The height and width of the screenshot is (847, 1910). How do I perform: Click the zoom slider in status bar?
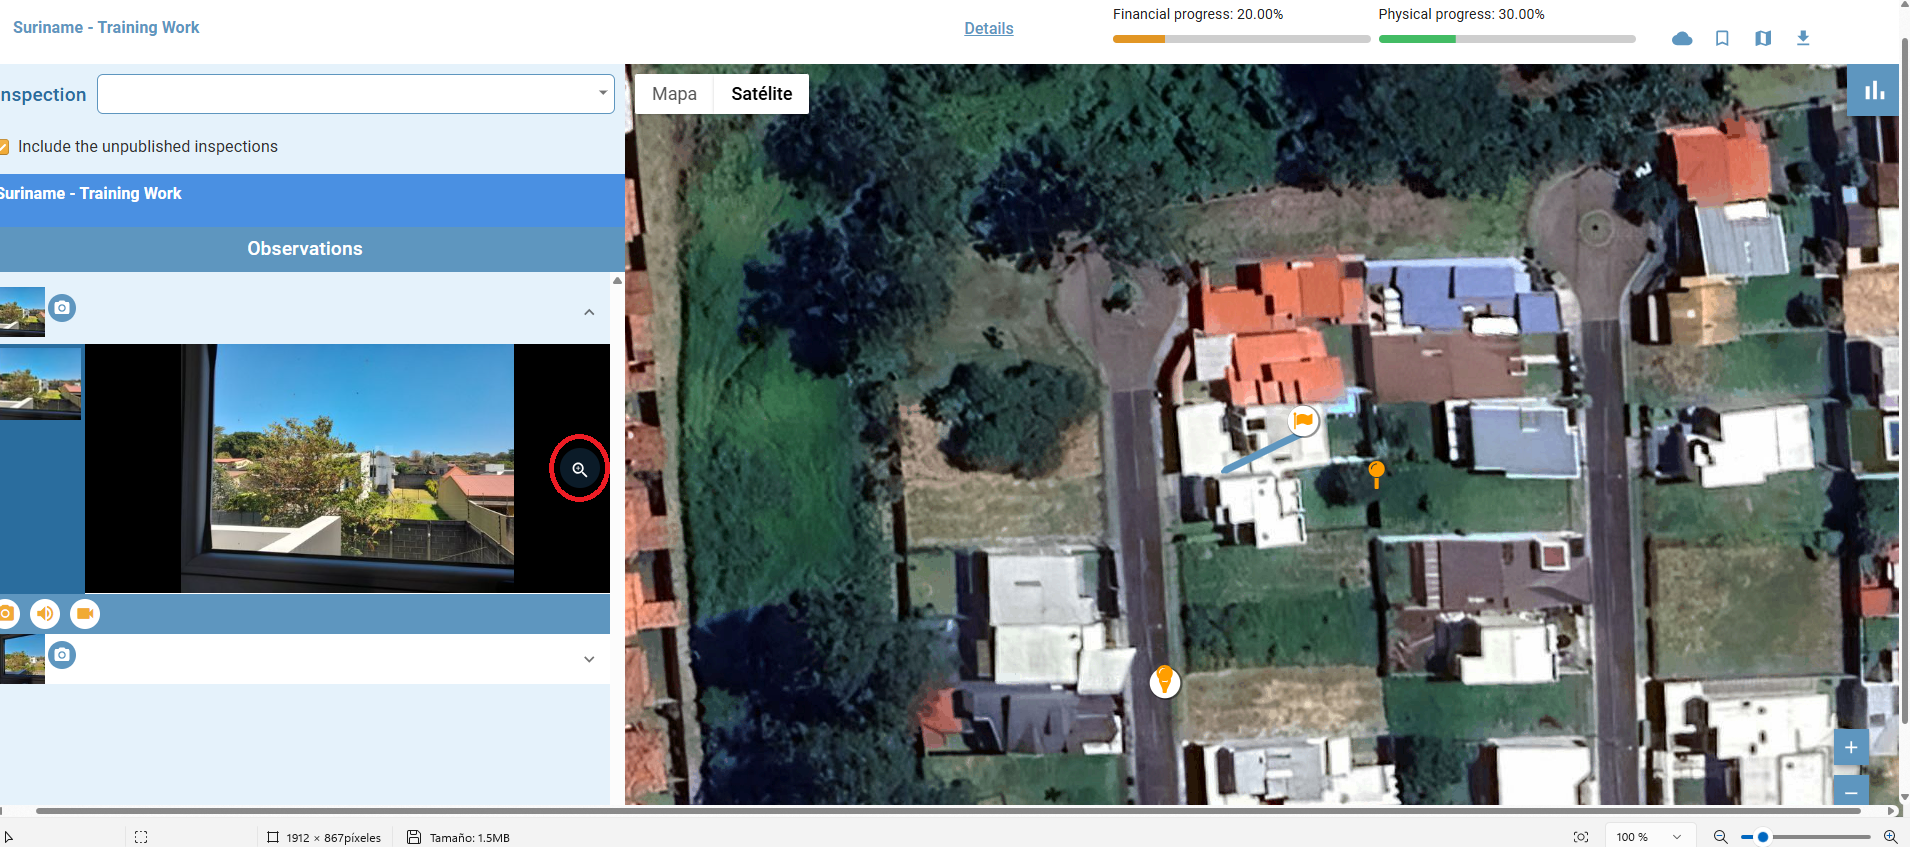pyautogui.click(x=1806, y=837)
